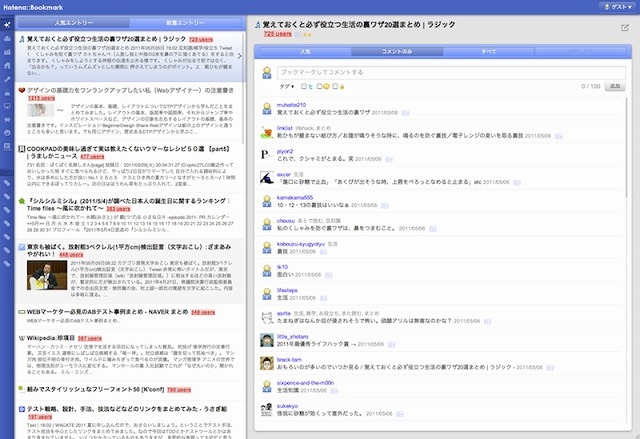This screenshot has height=439, width=640.
Task: Click the heart favicon of the デザインの基礎力 entry
Action: click(22, 91)
